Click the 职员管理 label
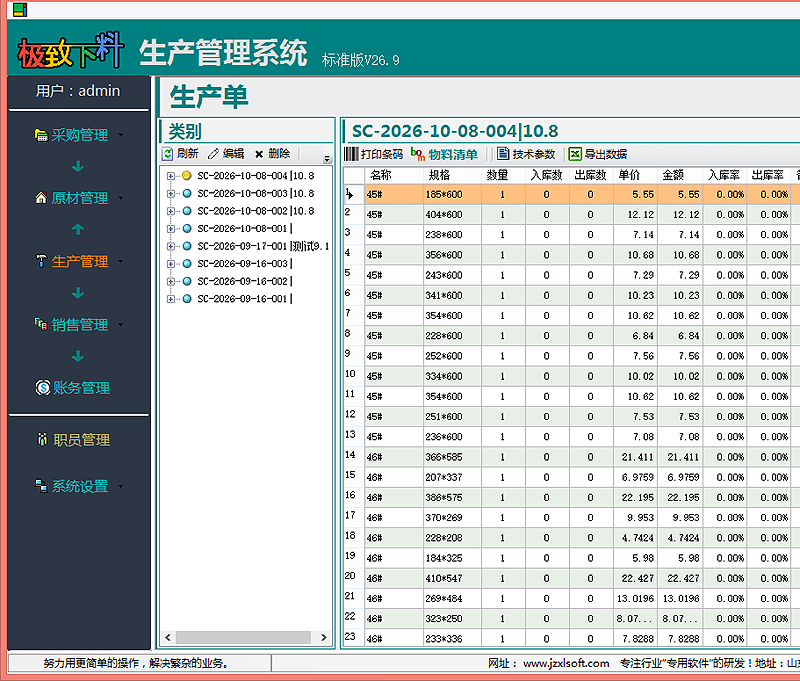The height and width of the screenshot is (681, 800). (82, 440)
